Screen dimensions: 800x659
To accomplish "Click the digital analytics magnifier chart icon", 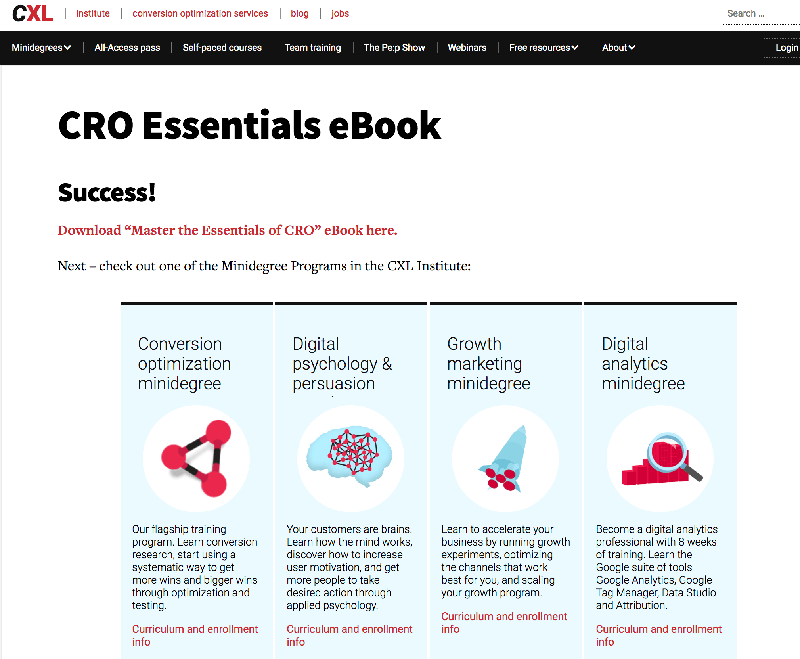I will (x=660, y=458).
